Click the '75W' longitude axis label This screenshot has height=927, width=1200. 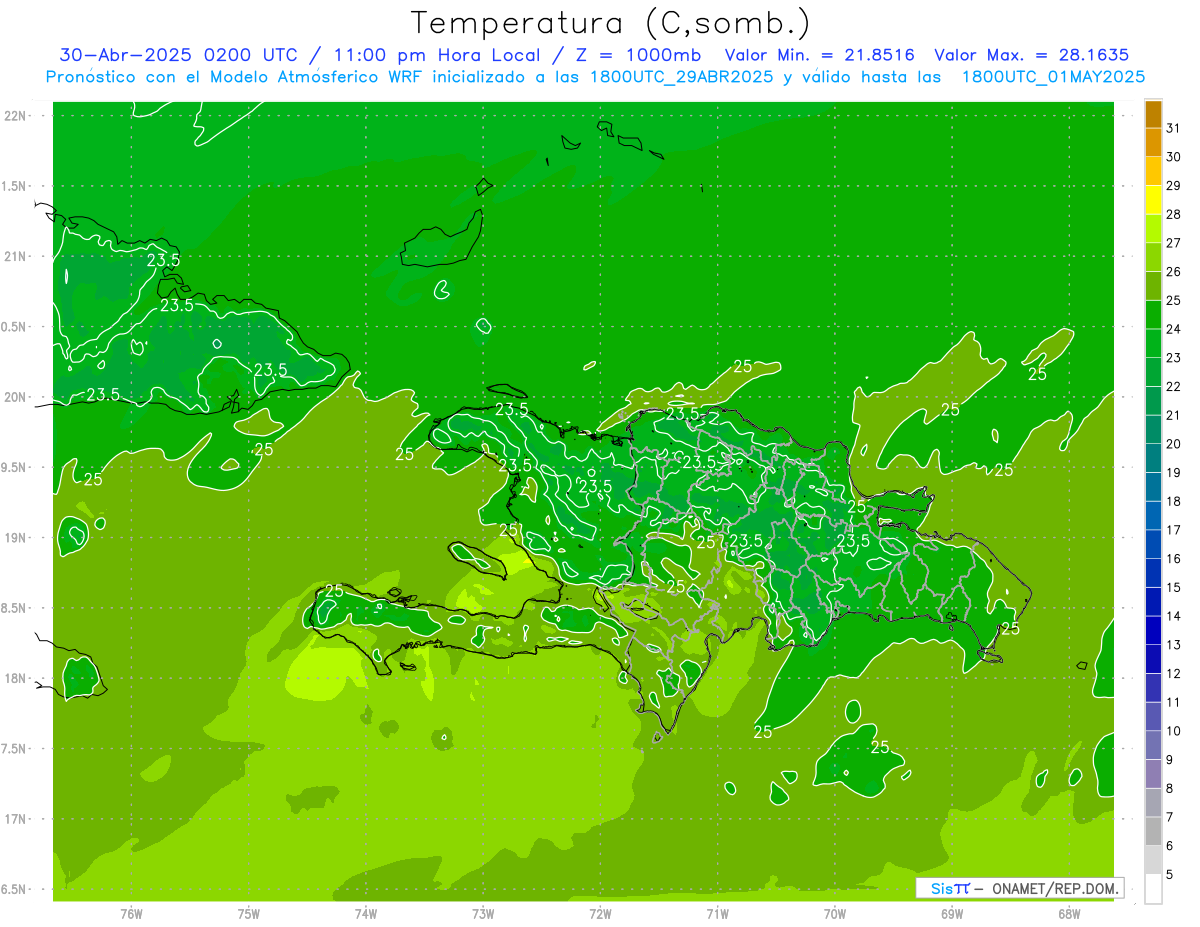[x=249, y=914]
